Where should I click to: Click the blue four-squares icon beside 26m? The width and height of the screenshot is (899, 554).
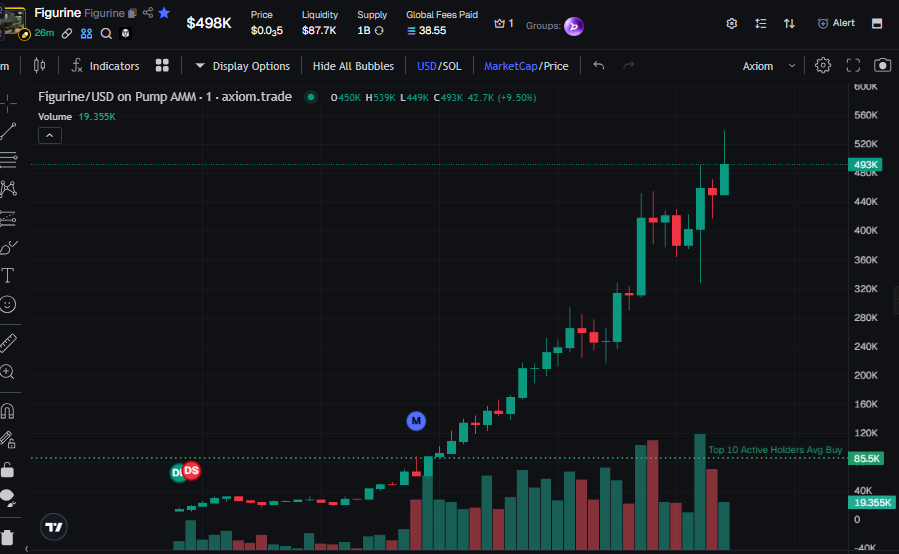click(87, 33)
